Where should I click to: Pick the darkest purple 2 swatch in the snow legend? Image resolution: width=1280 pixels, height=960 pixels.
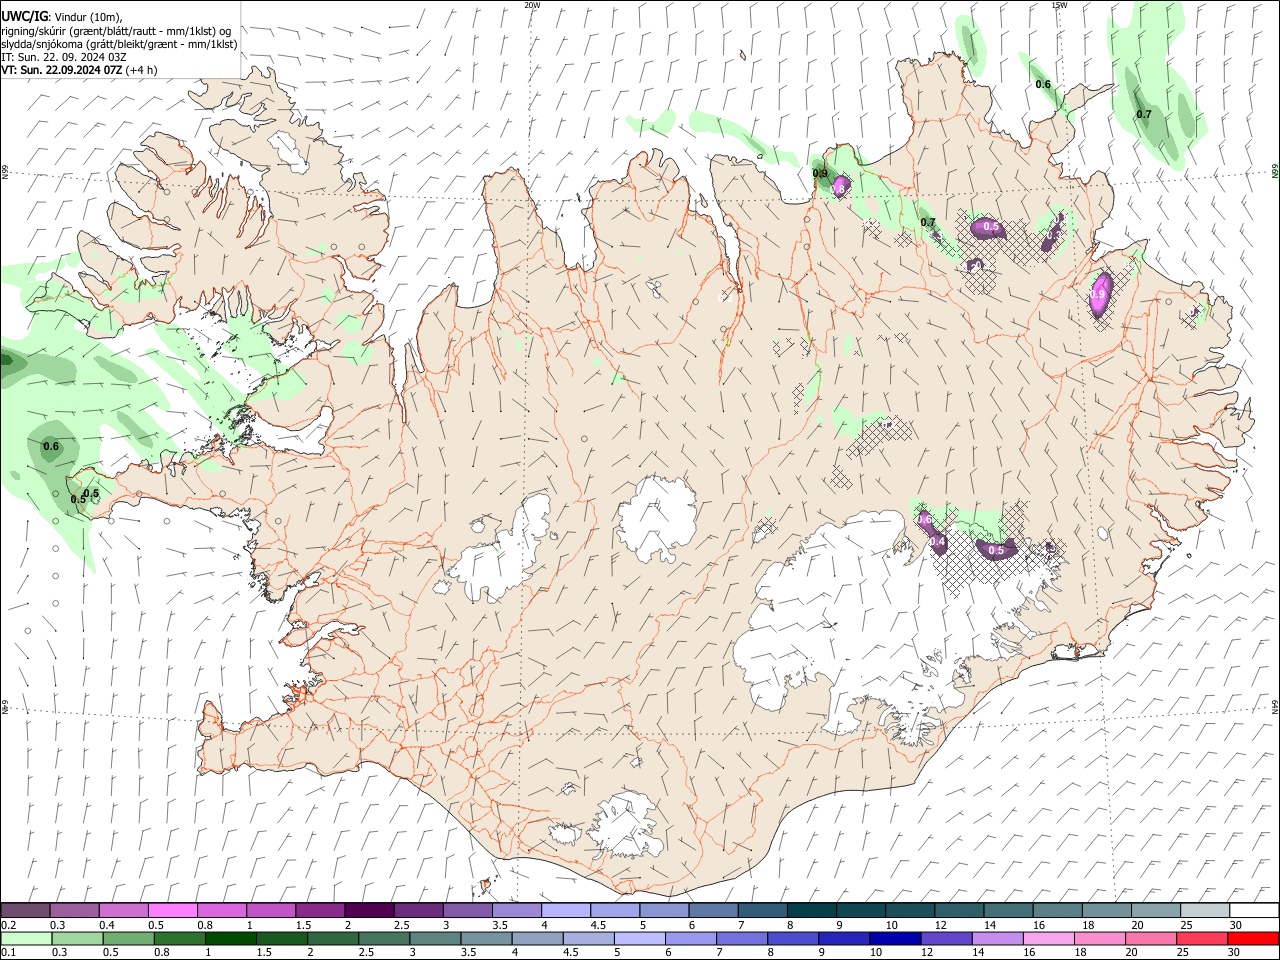coord(369,910)
